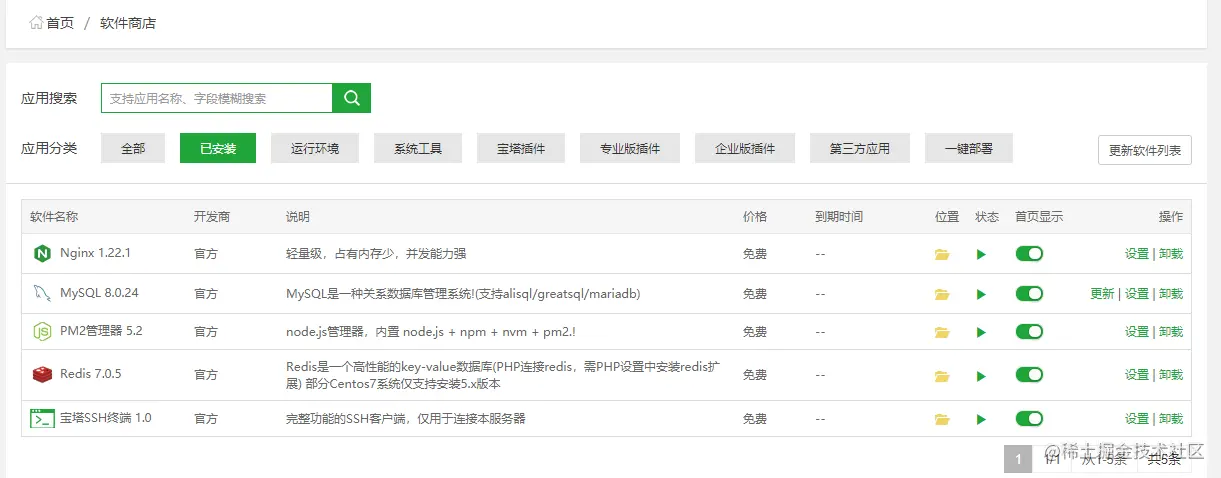Click the 更新软件列表 button
The height and width of the screenshot is (478, 1221).
[x=1145, y=151]
